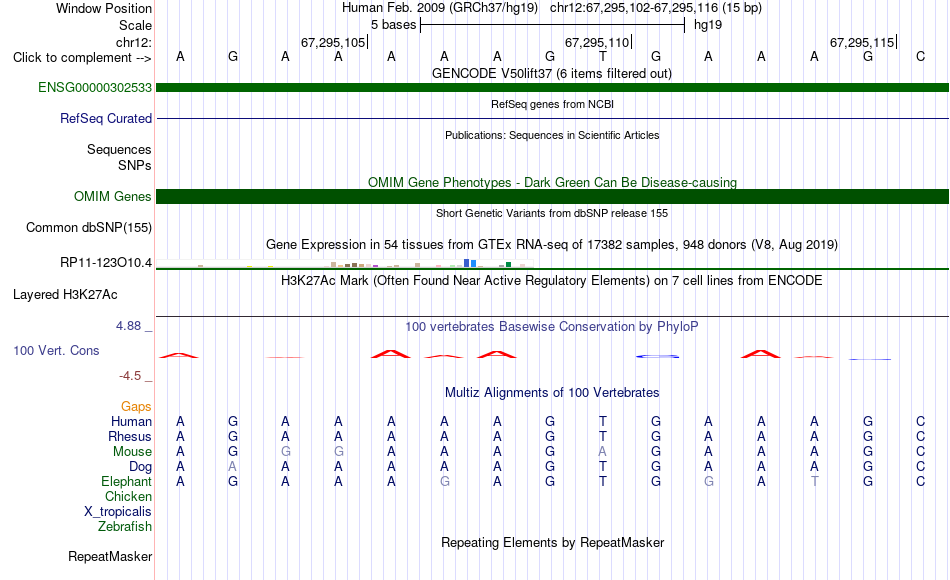The width and height of the screenshot is (950, 580).
Task: Click the '5 bases' scale bar
Action: coord(552,25)
